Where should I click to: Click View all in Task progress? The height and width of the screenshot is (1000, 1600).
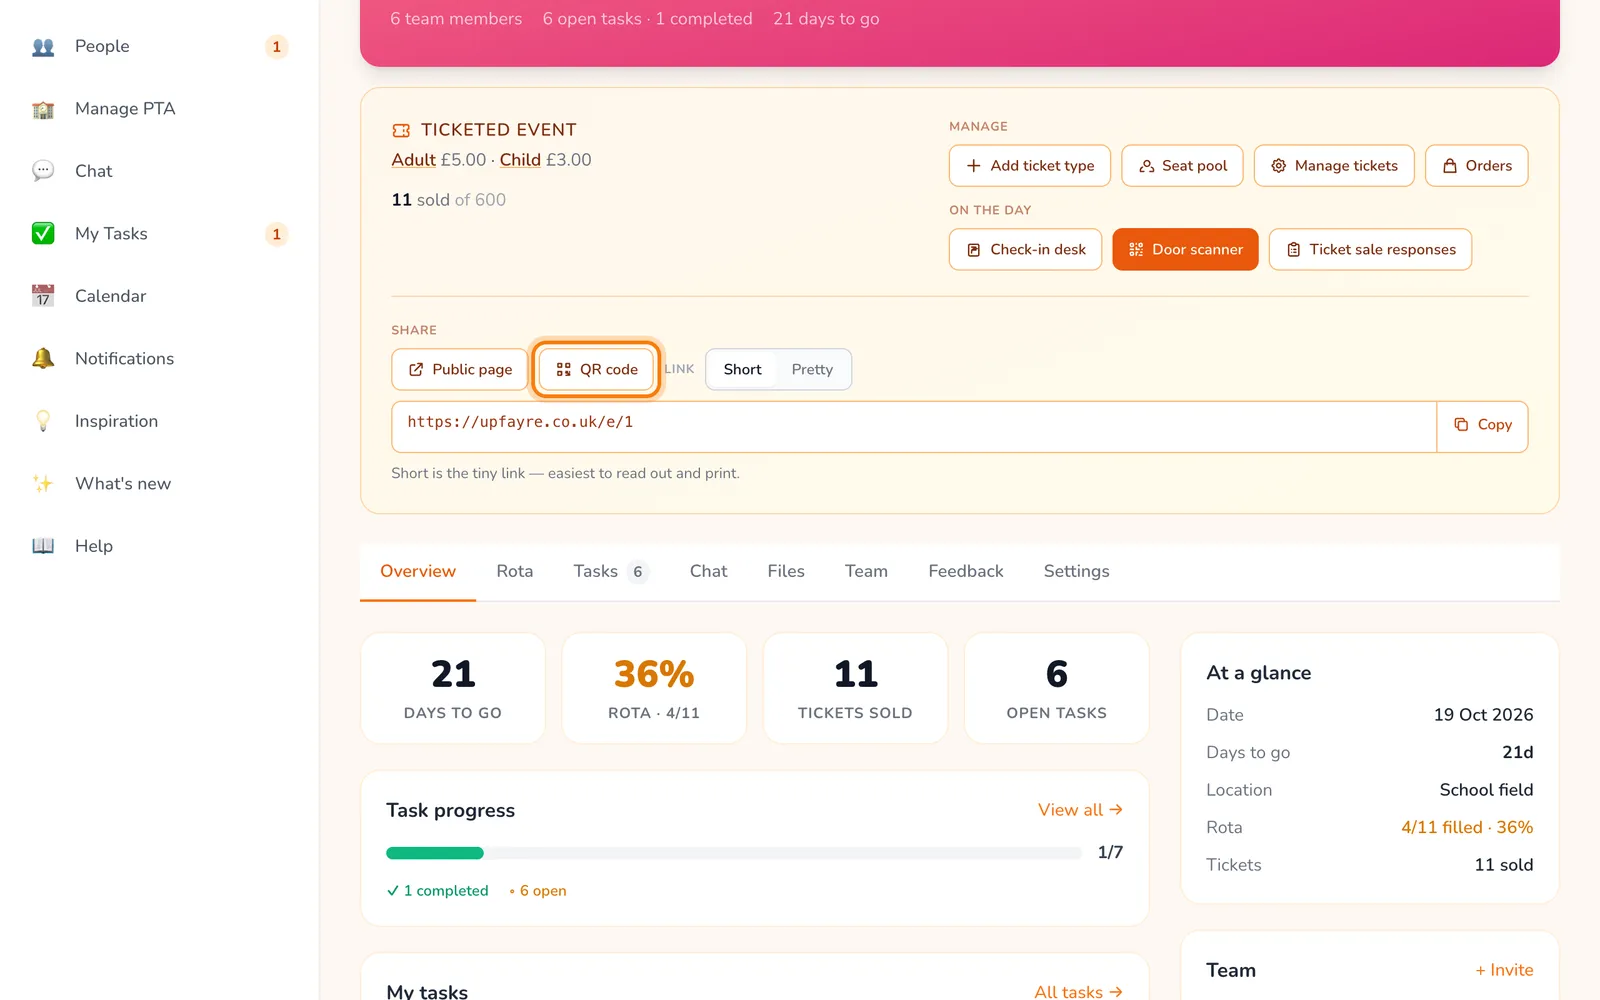pyautogui.click(x=1080, y=810)
